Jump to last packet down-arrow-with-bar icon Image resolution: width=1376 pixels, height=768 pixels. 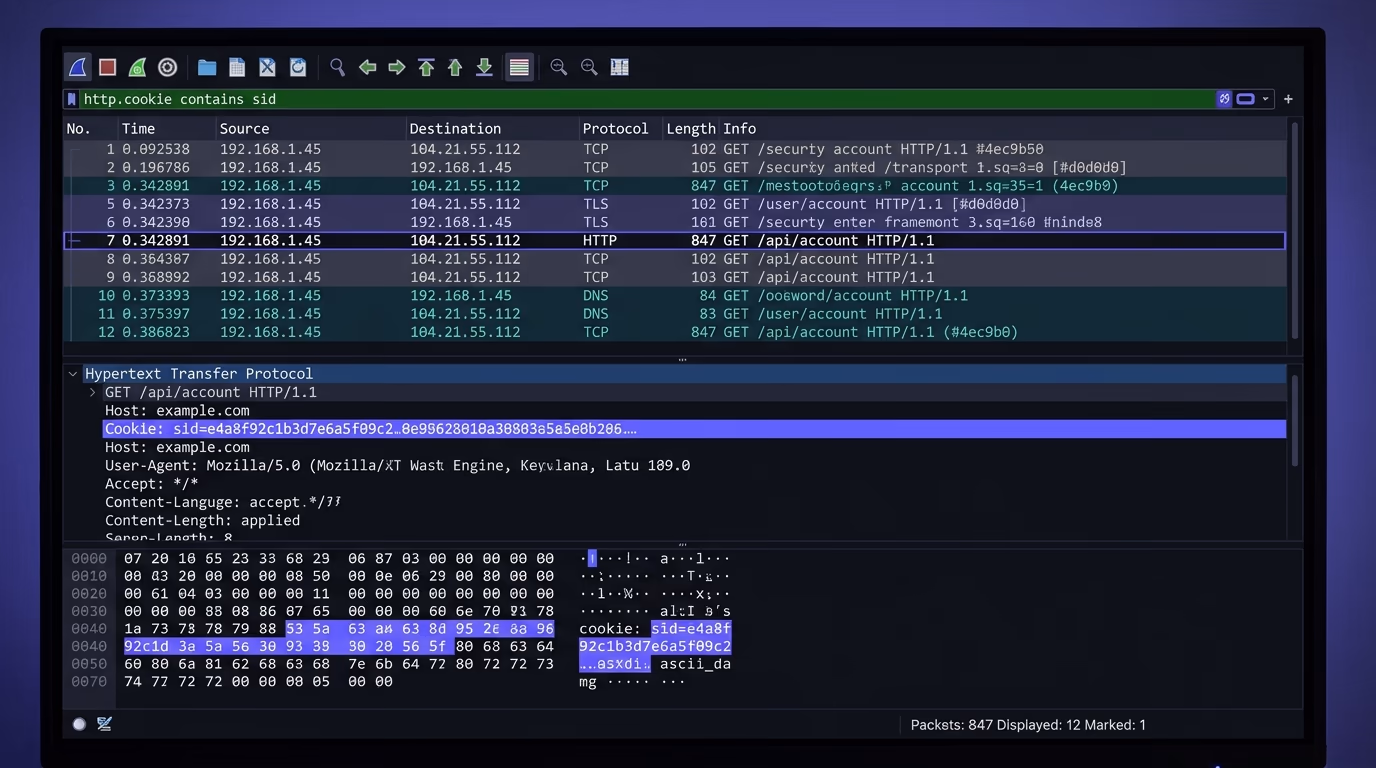coord(484,67)
